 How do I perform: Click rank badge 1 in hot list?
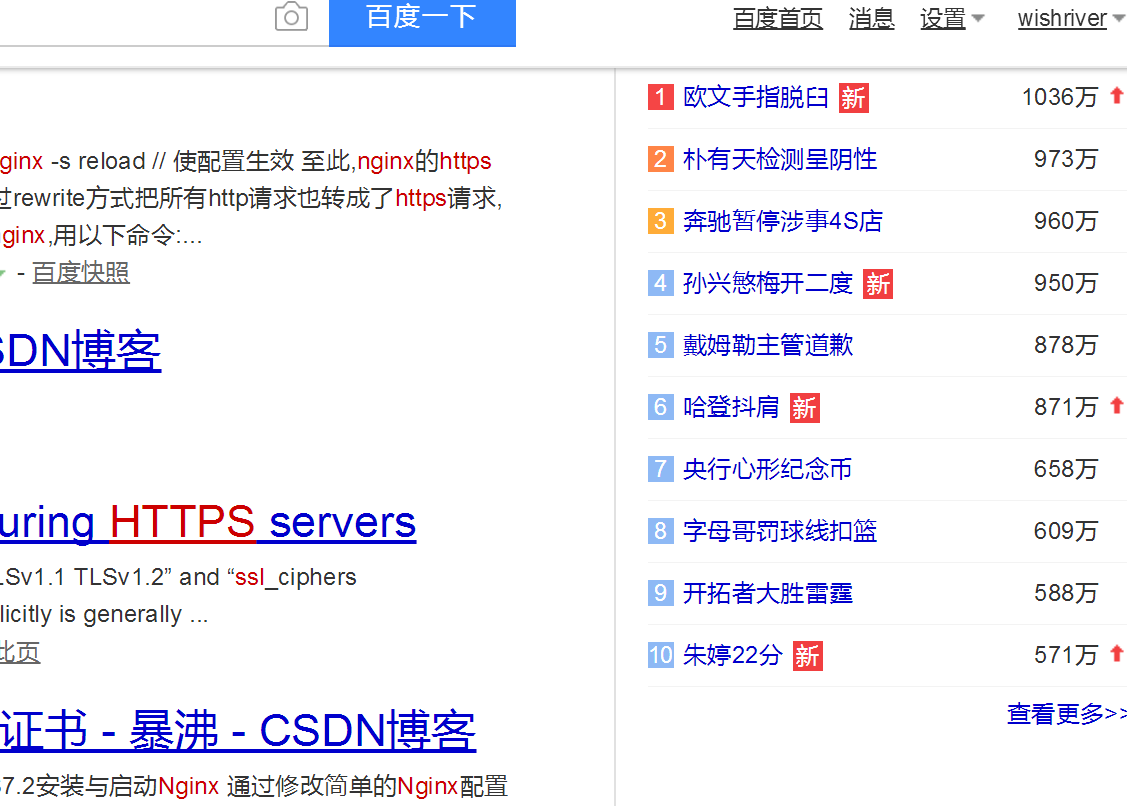coord(661,96)
